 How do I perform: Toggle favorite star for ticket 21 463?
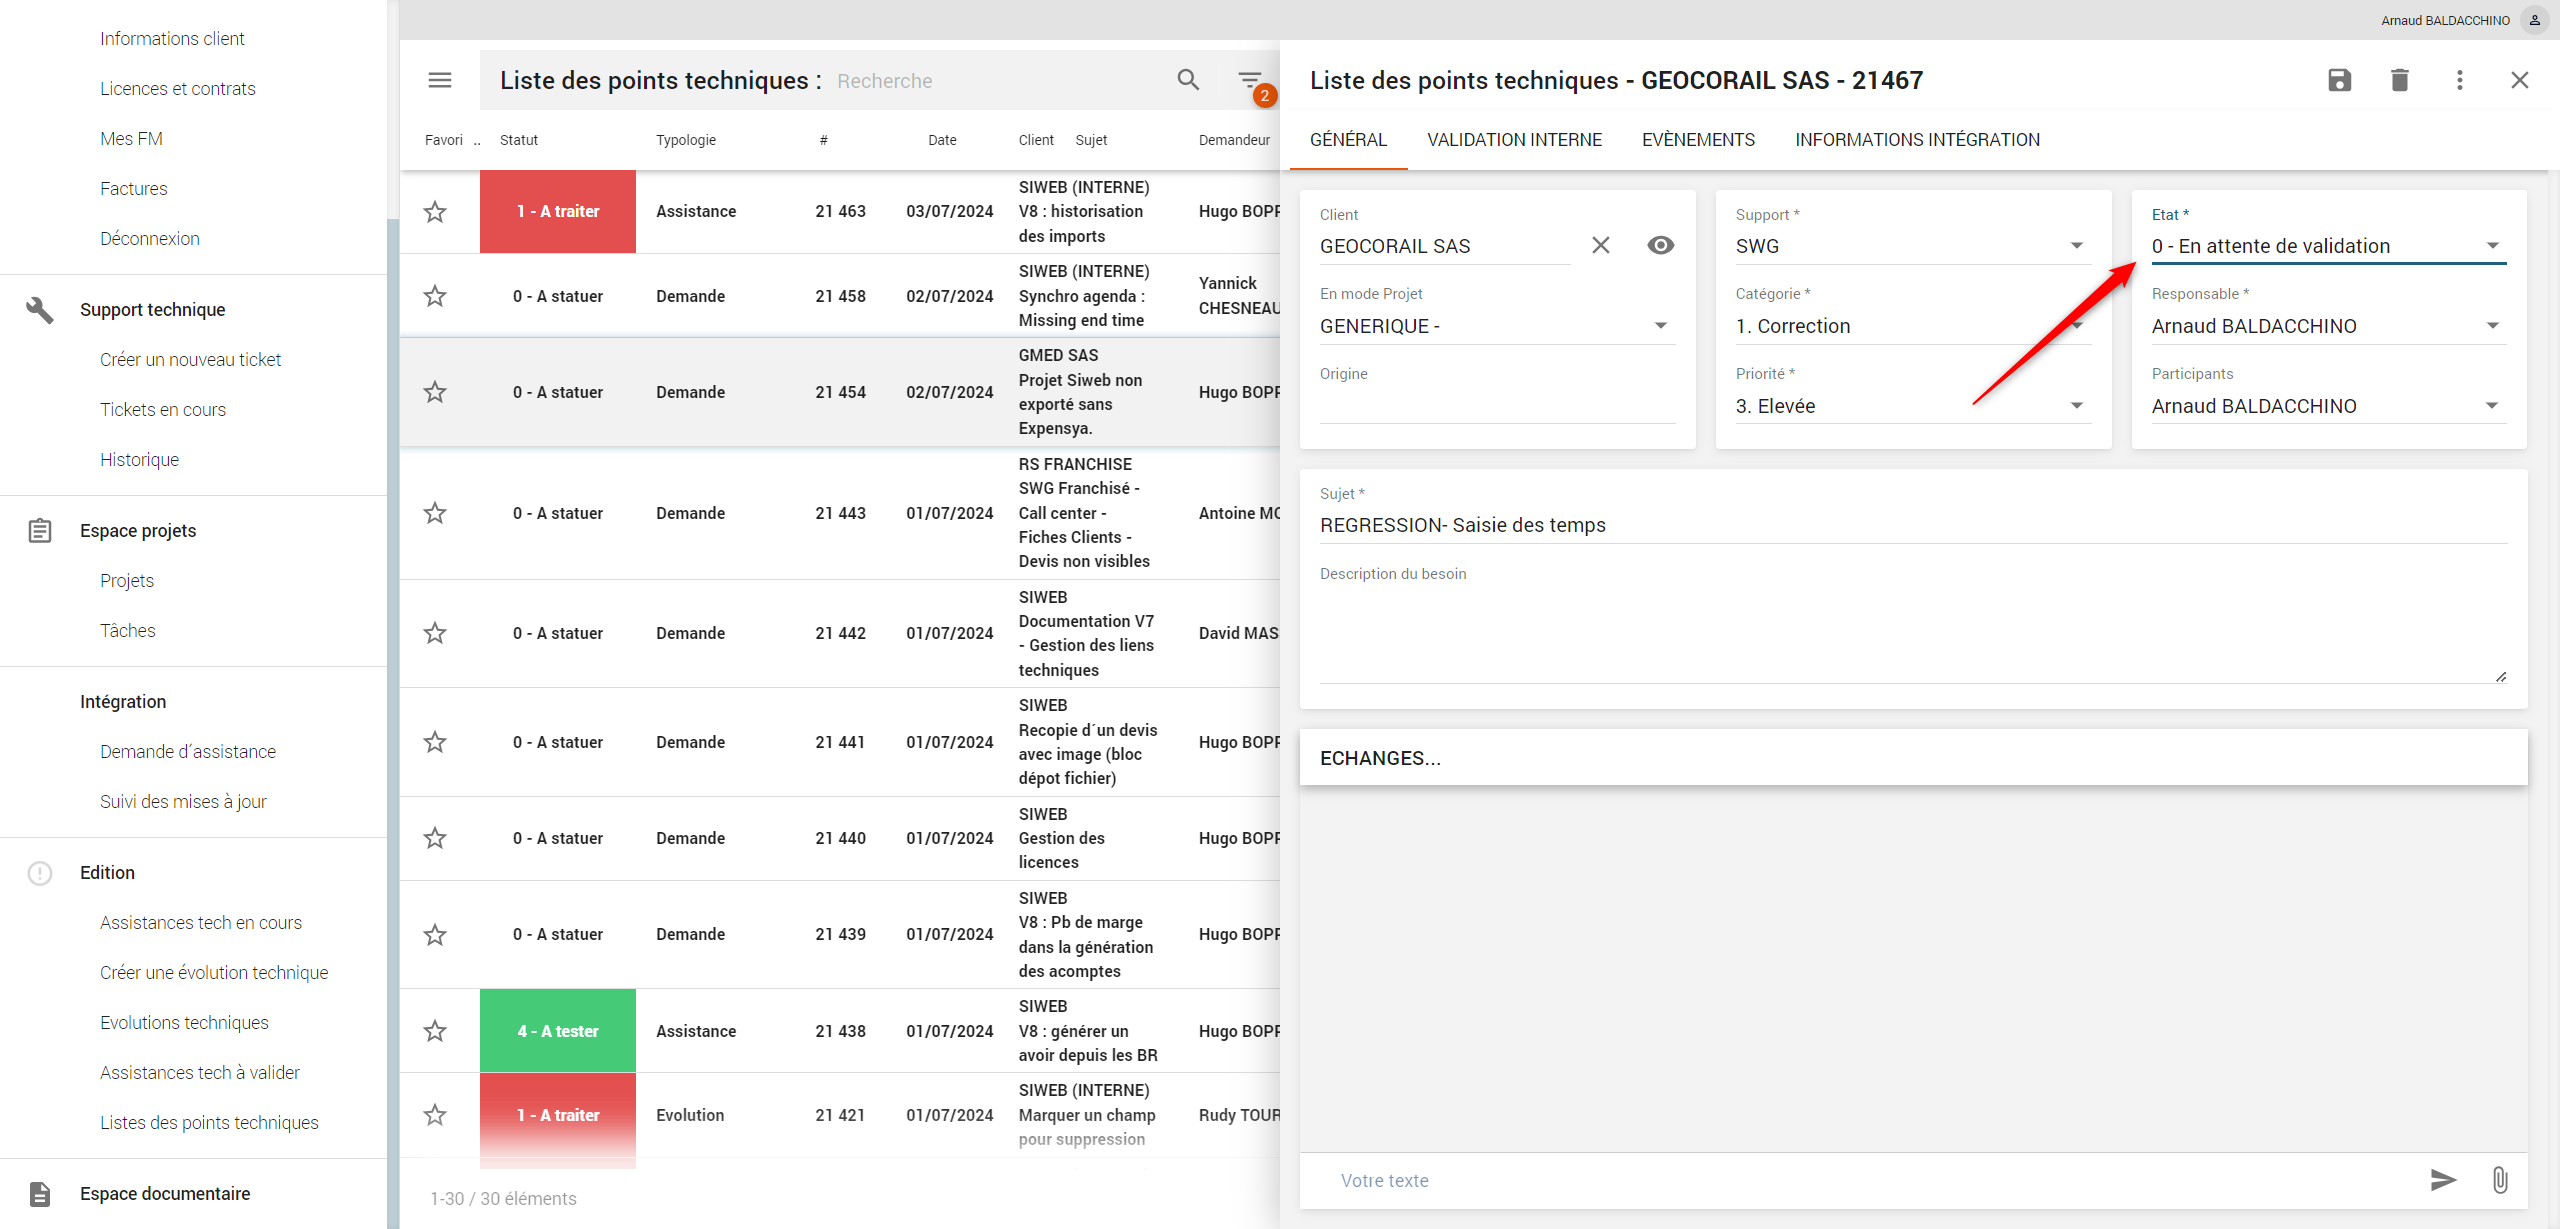click(435, 212)
